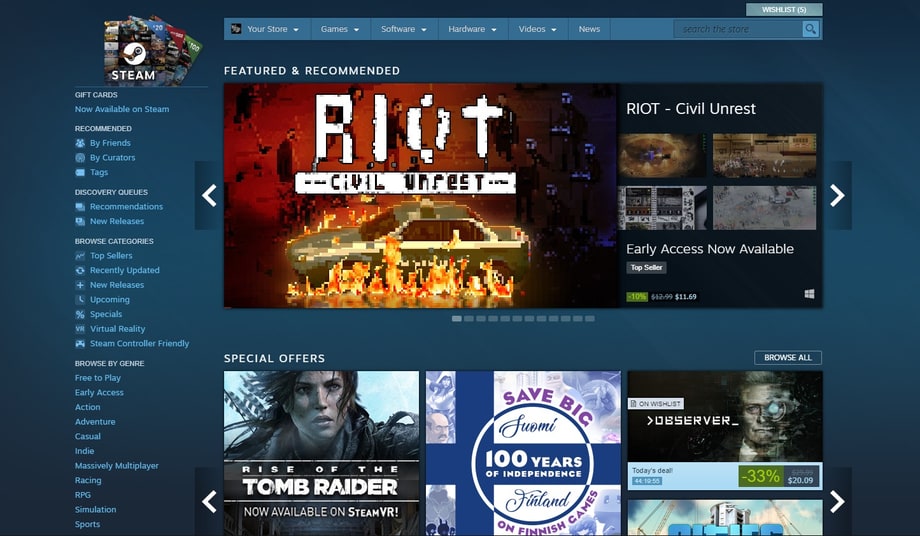Viewport: 920px width, 536px height.
Task: Open the Steam gift cards image
Action: [152, 50]
